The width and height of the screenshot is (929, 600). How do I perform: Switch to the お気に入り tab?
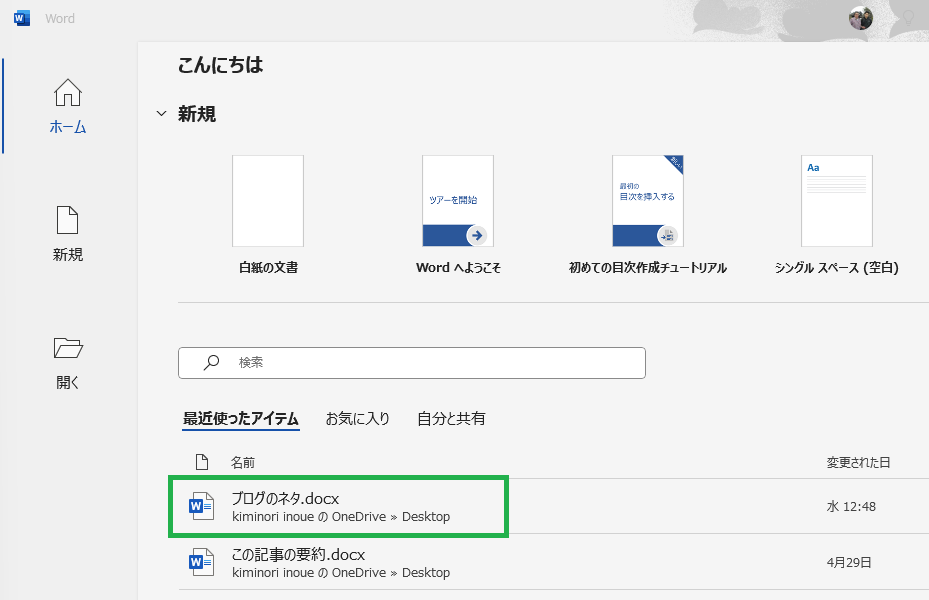pos(358,419)
